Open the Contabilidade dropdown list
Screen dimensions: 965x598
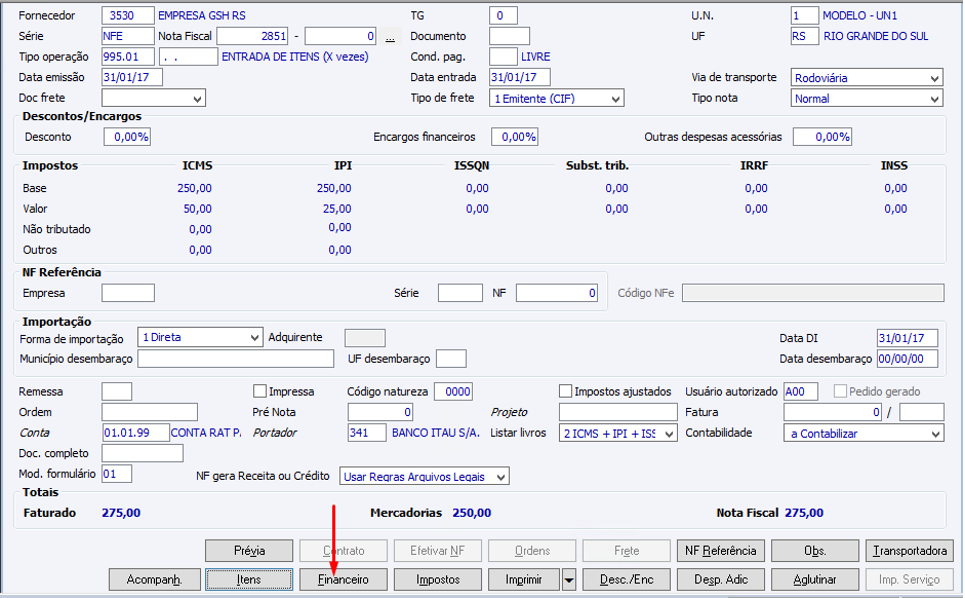[x=863, y=434]
